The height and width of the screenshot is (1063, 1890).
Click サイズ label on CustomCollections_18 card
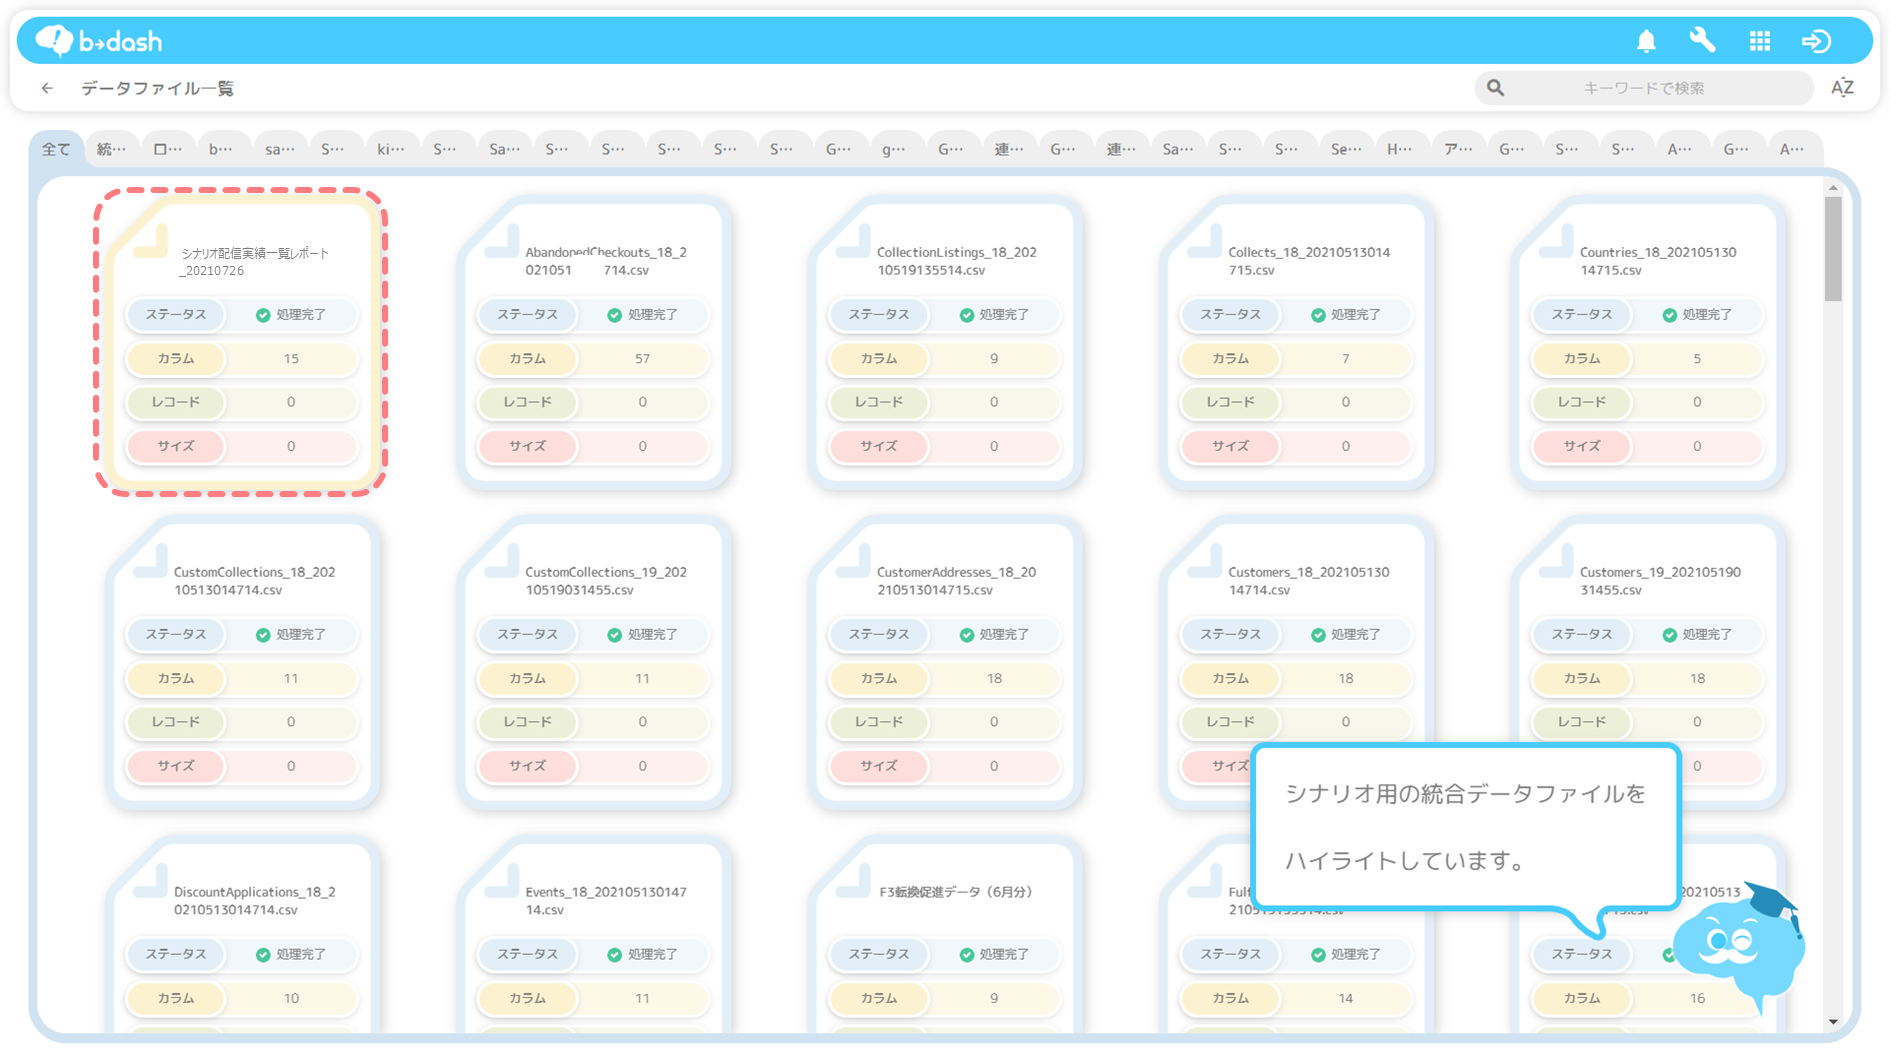[x=176, y=766]
